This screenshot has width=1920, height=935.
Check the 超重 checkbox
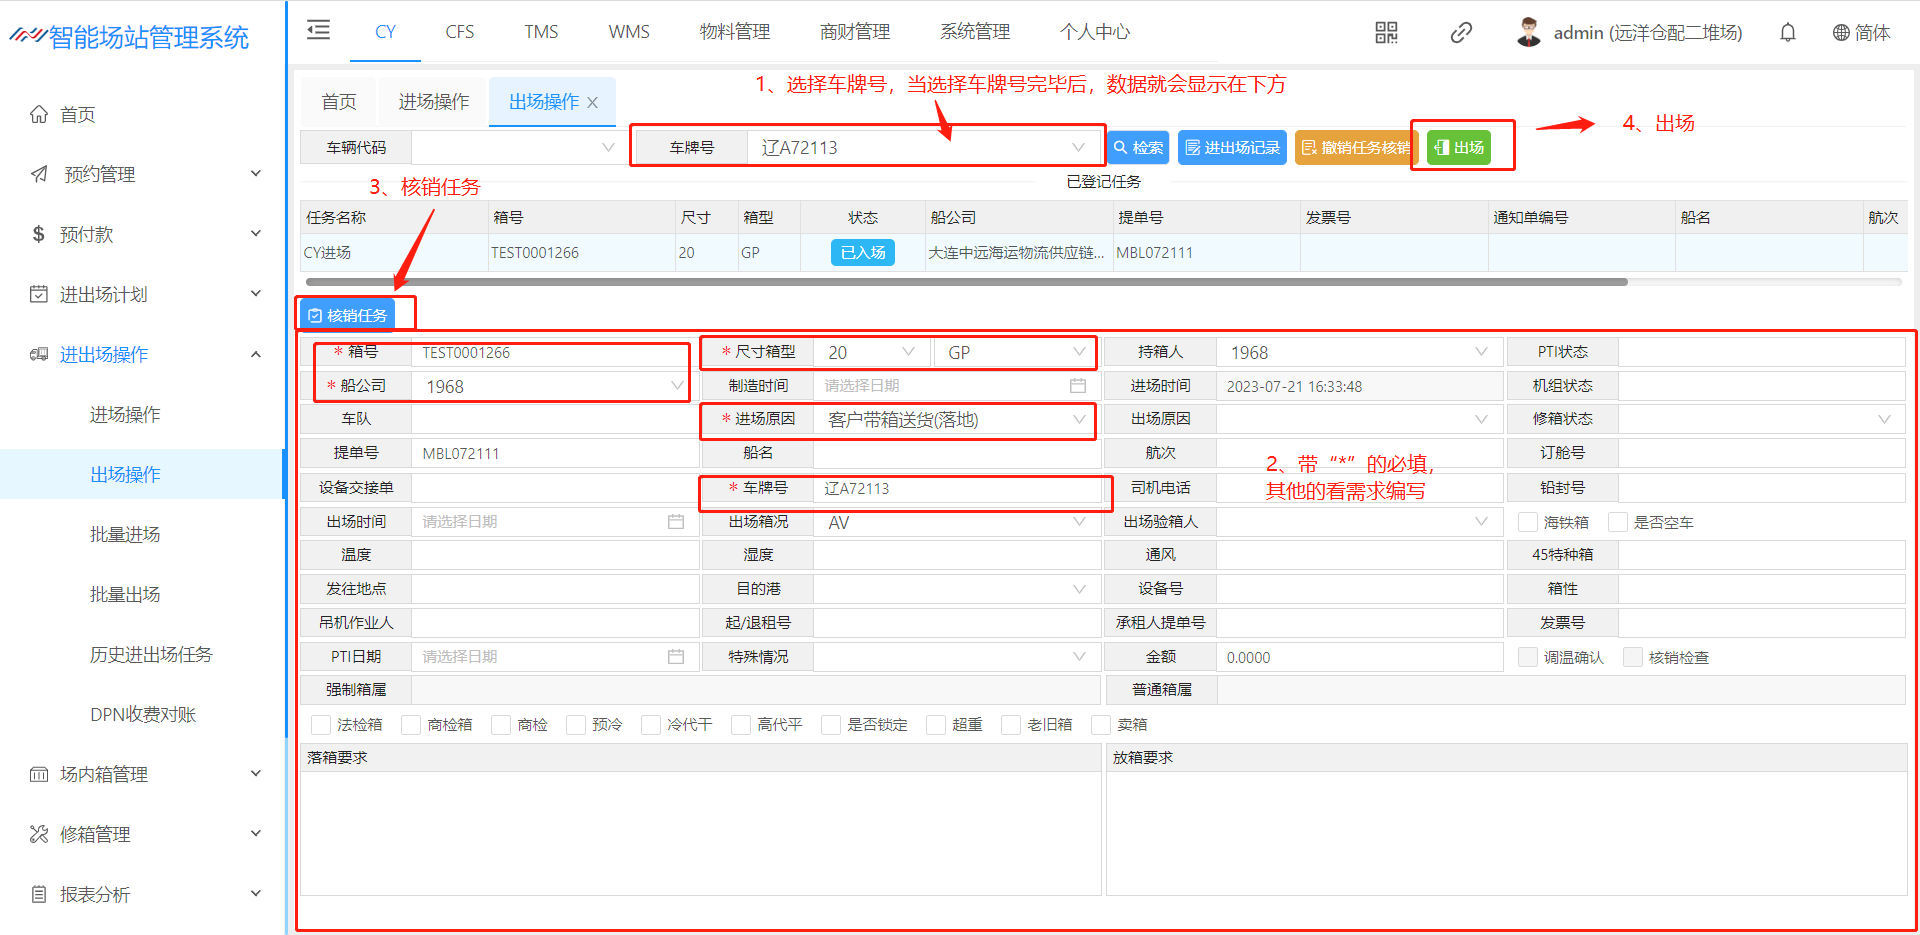click(936, 725)
